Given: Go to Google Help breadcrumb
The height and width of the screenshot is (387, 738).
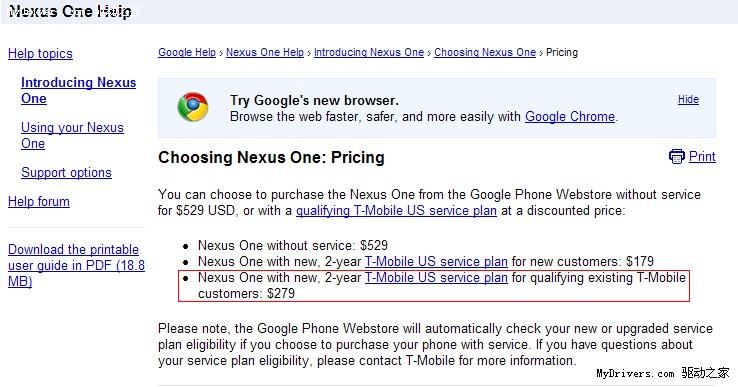Looking at the screenshot, I should [x=187, y=52].
